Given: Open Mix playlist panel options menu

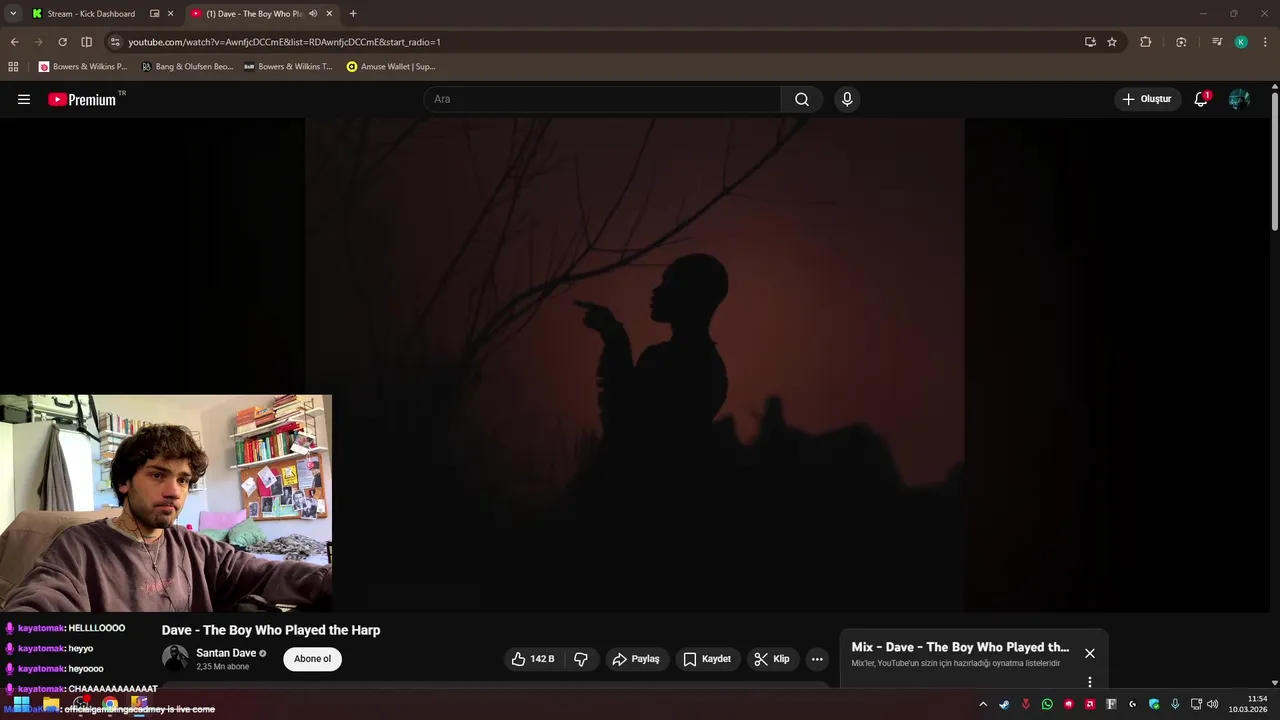Looking at the screenshot, I should coord(1090,682).
